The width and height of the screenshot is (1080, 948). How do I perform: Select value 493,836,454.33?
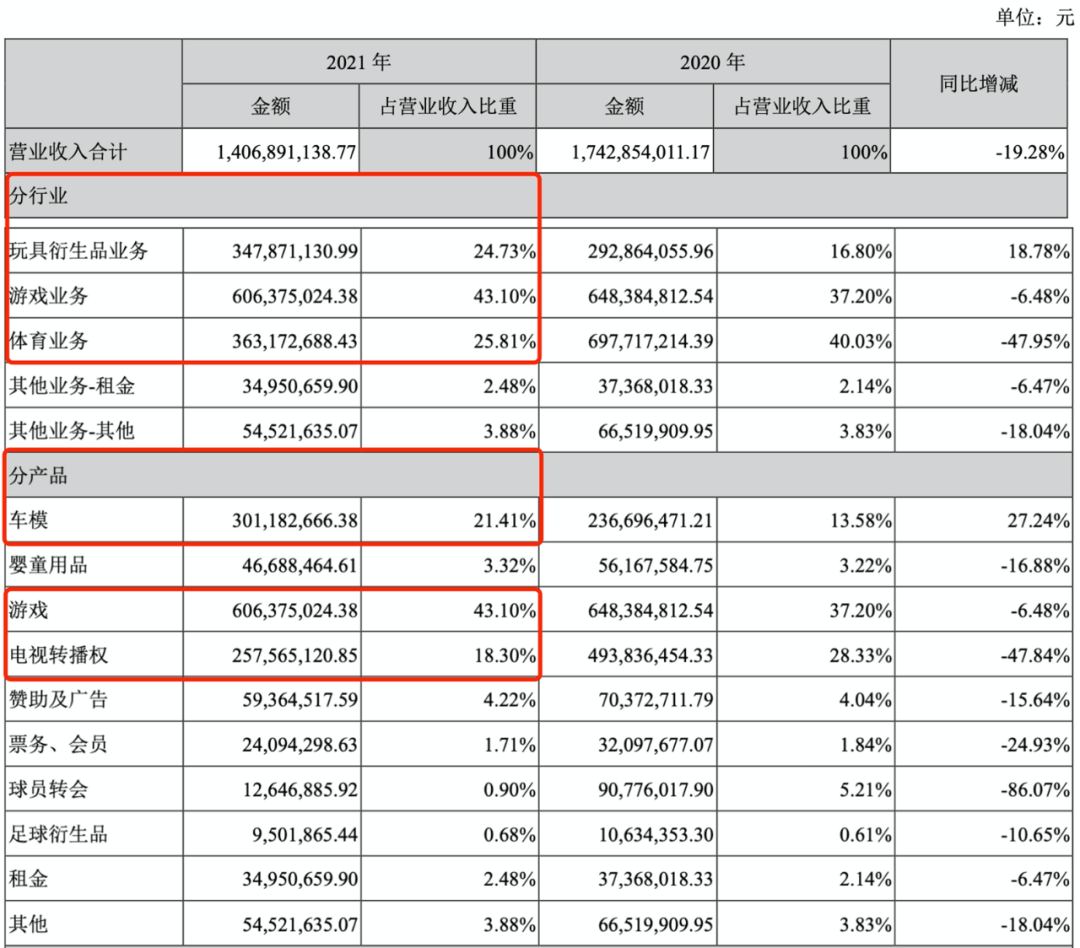click(650, 655)
